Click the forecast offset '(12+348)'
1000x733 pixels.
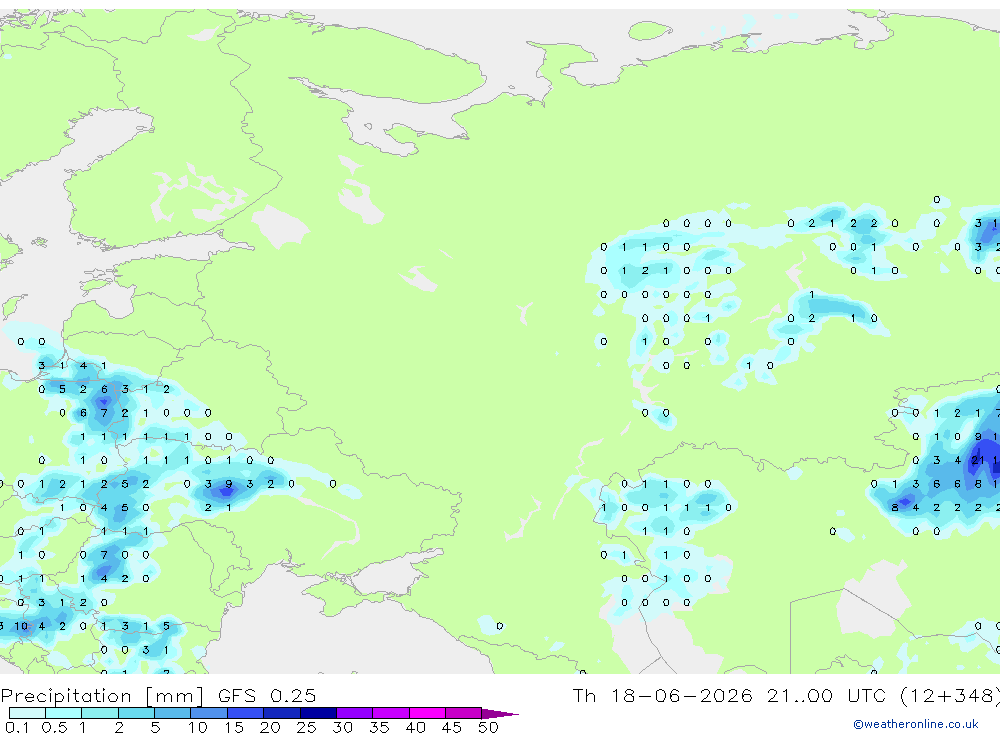point(950,695)
